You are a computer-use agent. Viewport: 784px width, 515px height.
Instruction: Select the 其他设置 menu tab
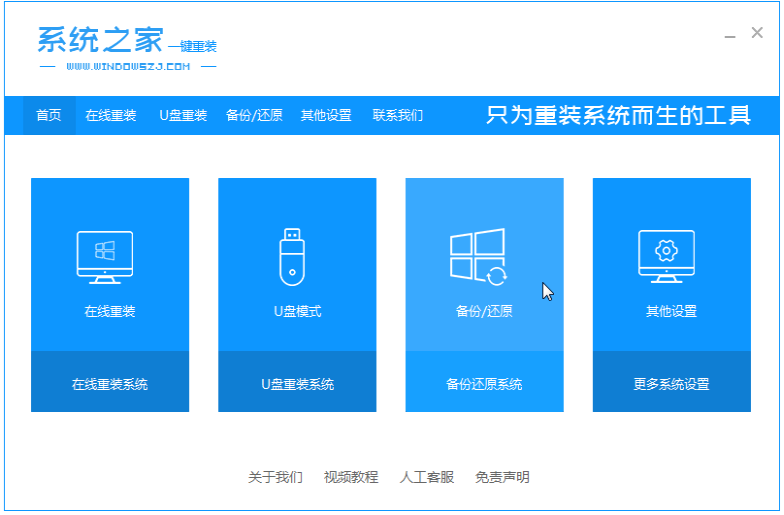point(326,116)
